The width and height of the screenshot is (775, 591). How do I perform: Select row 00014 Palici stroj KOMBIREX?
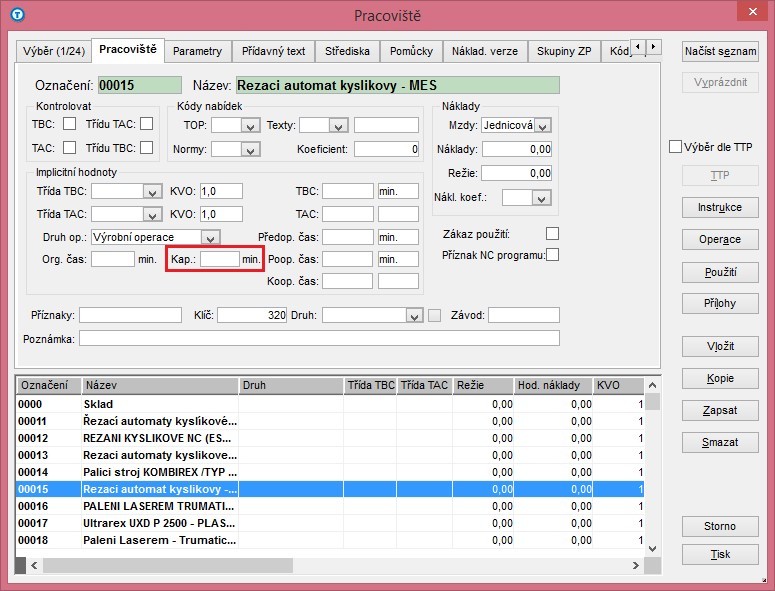click(330, 472)
